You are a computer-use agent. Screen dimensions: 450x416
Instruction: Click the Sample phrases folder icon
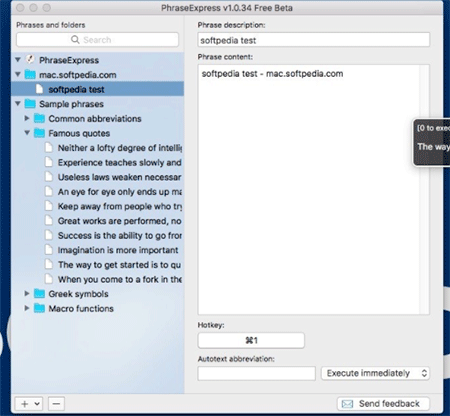click(x=30, y=104)
